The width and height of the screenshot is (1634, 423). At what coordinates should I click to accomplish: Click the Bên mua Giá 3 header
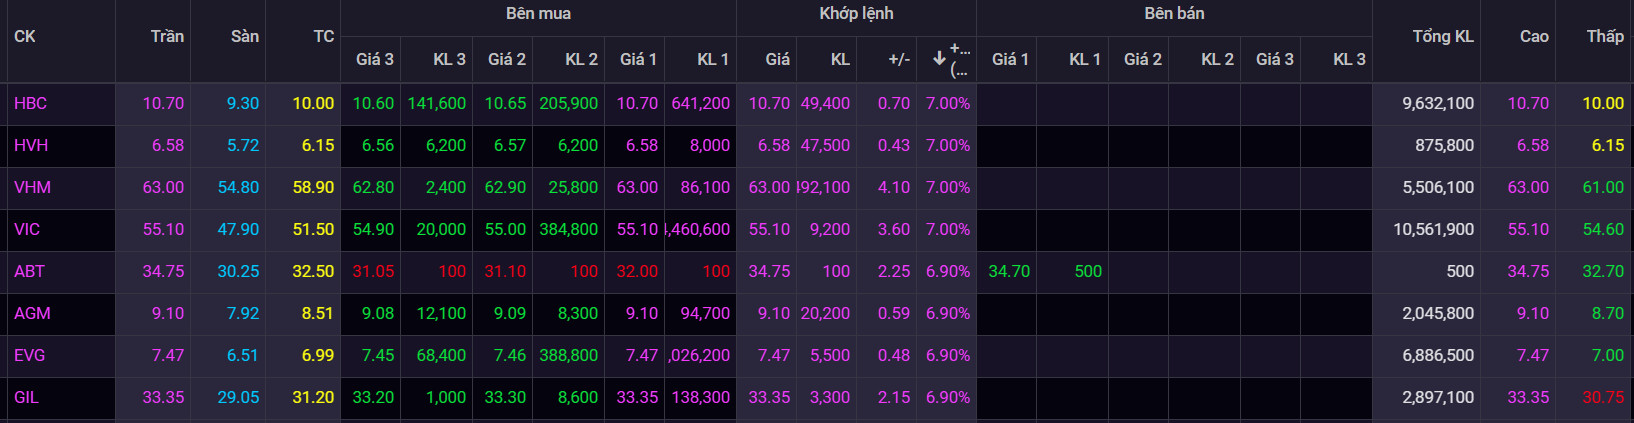[x=375, y=59]
